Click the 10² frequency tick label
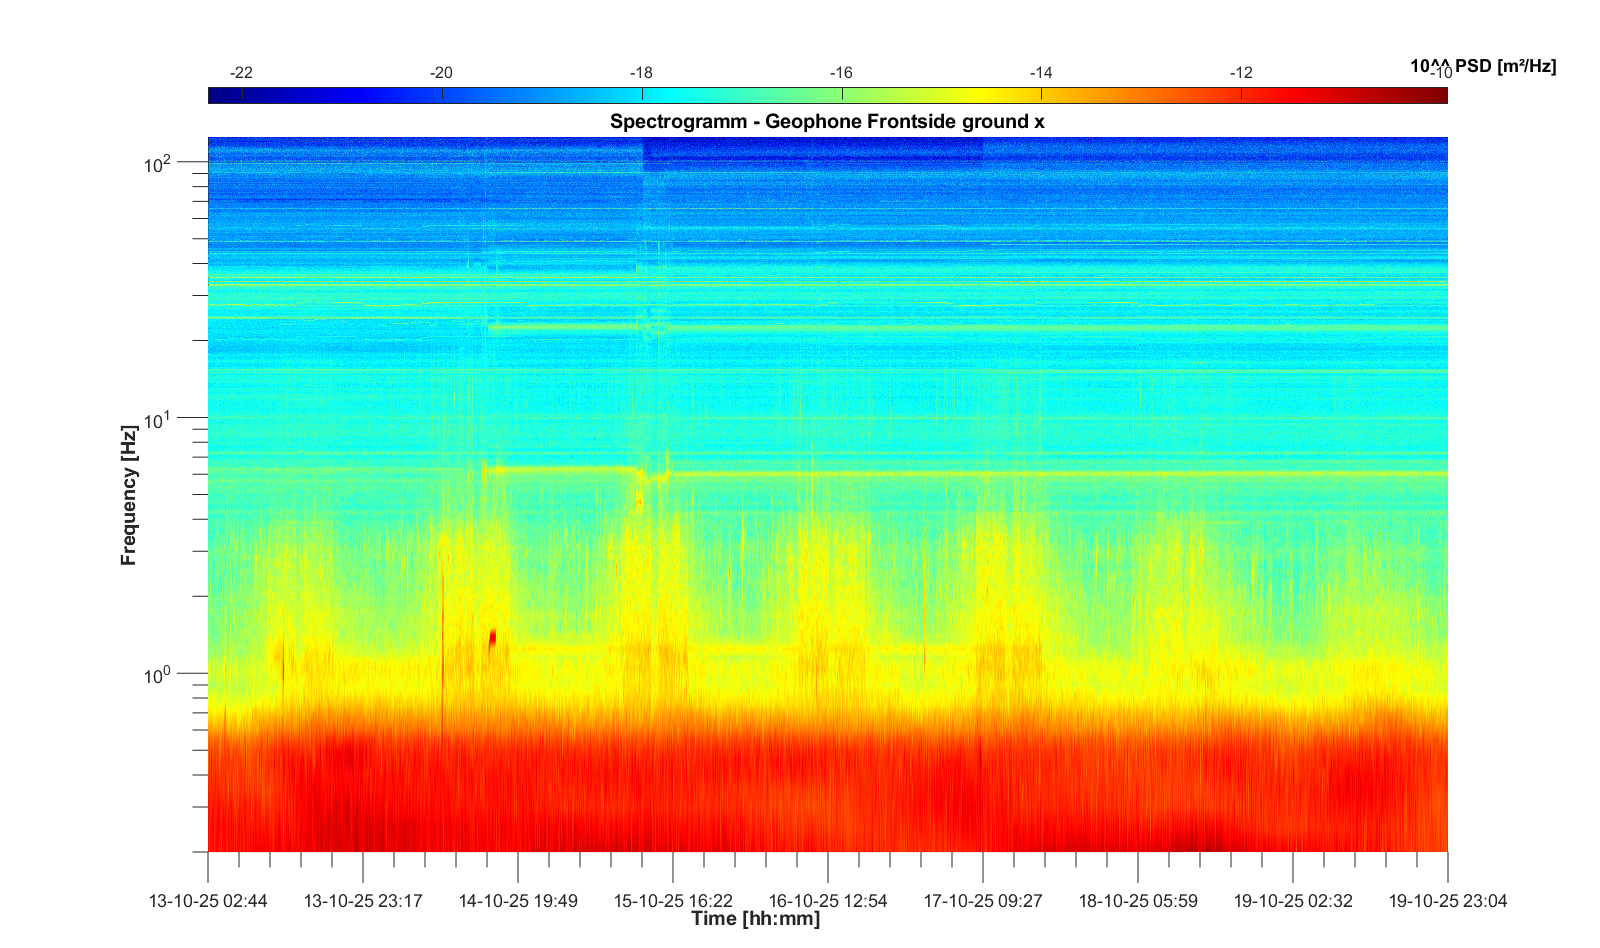 point(158,163)
